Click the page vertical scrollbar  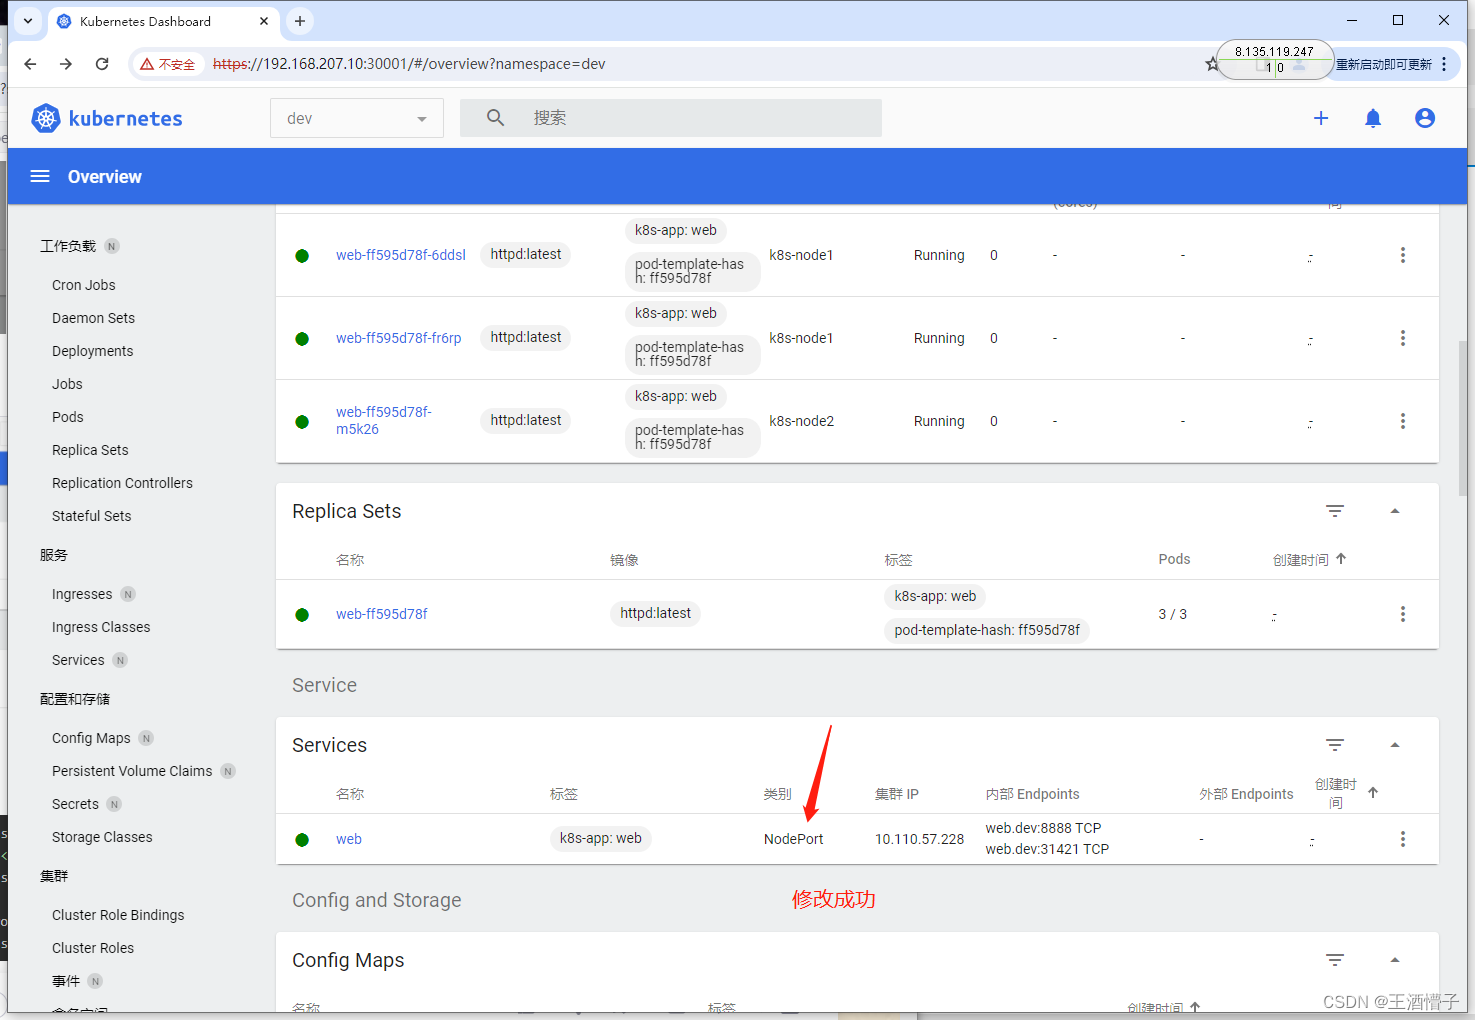click(x=1463, y=418)
